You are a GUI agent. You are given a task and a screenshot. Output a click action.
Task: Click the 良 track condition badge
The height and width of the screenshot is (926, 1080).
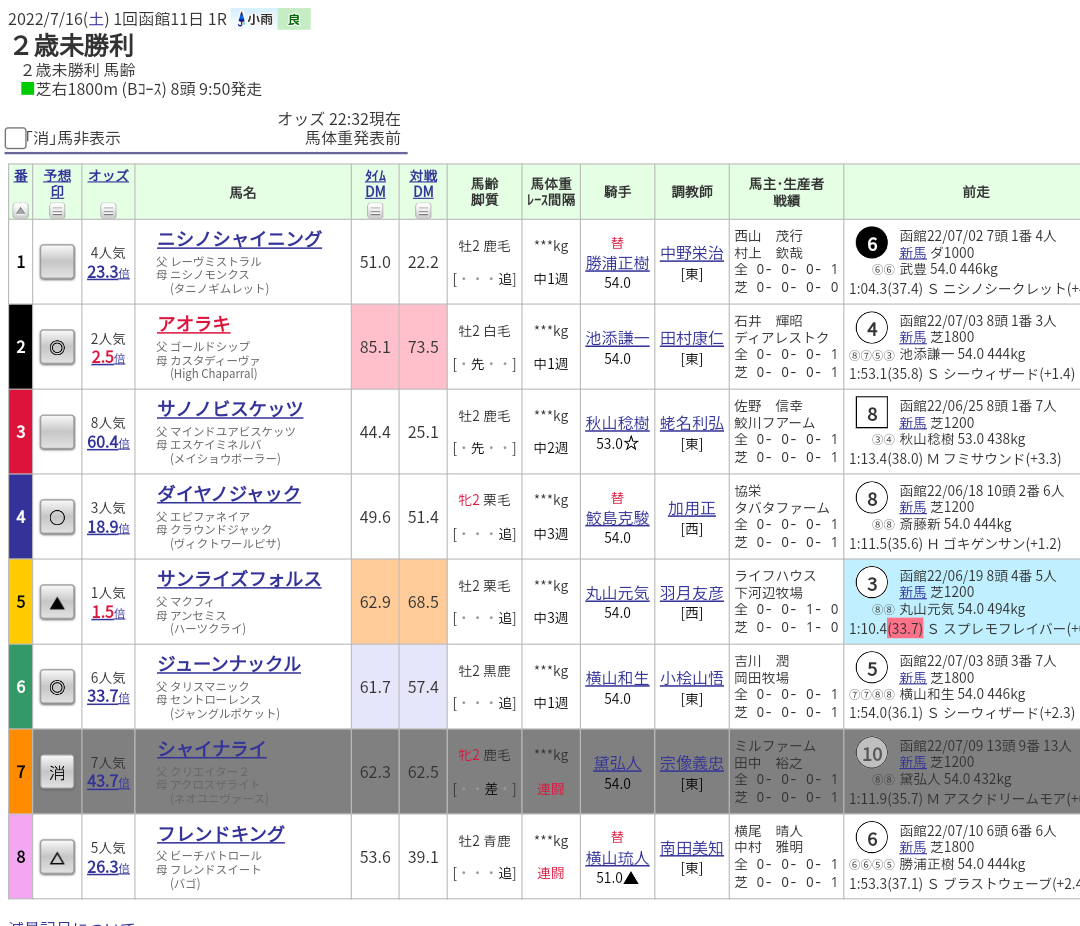click(294, 19)
